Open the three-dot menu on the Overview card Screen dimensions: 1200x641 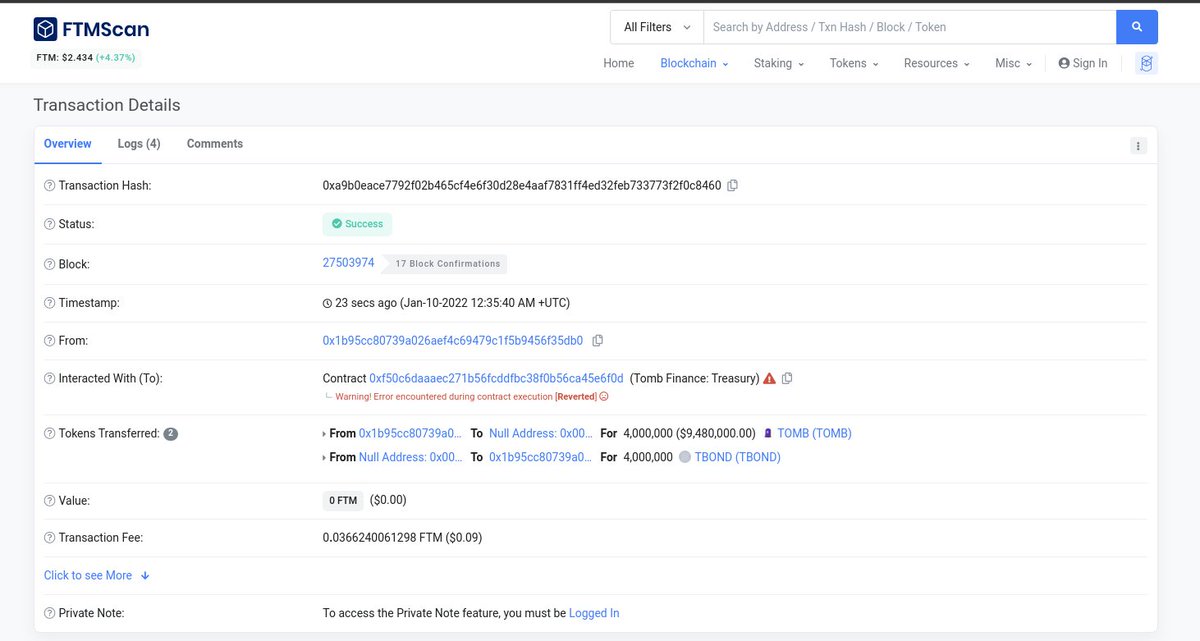pos(1138,145)
